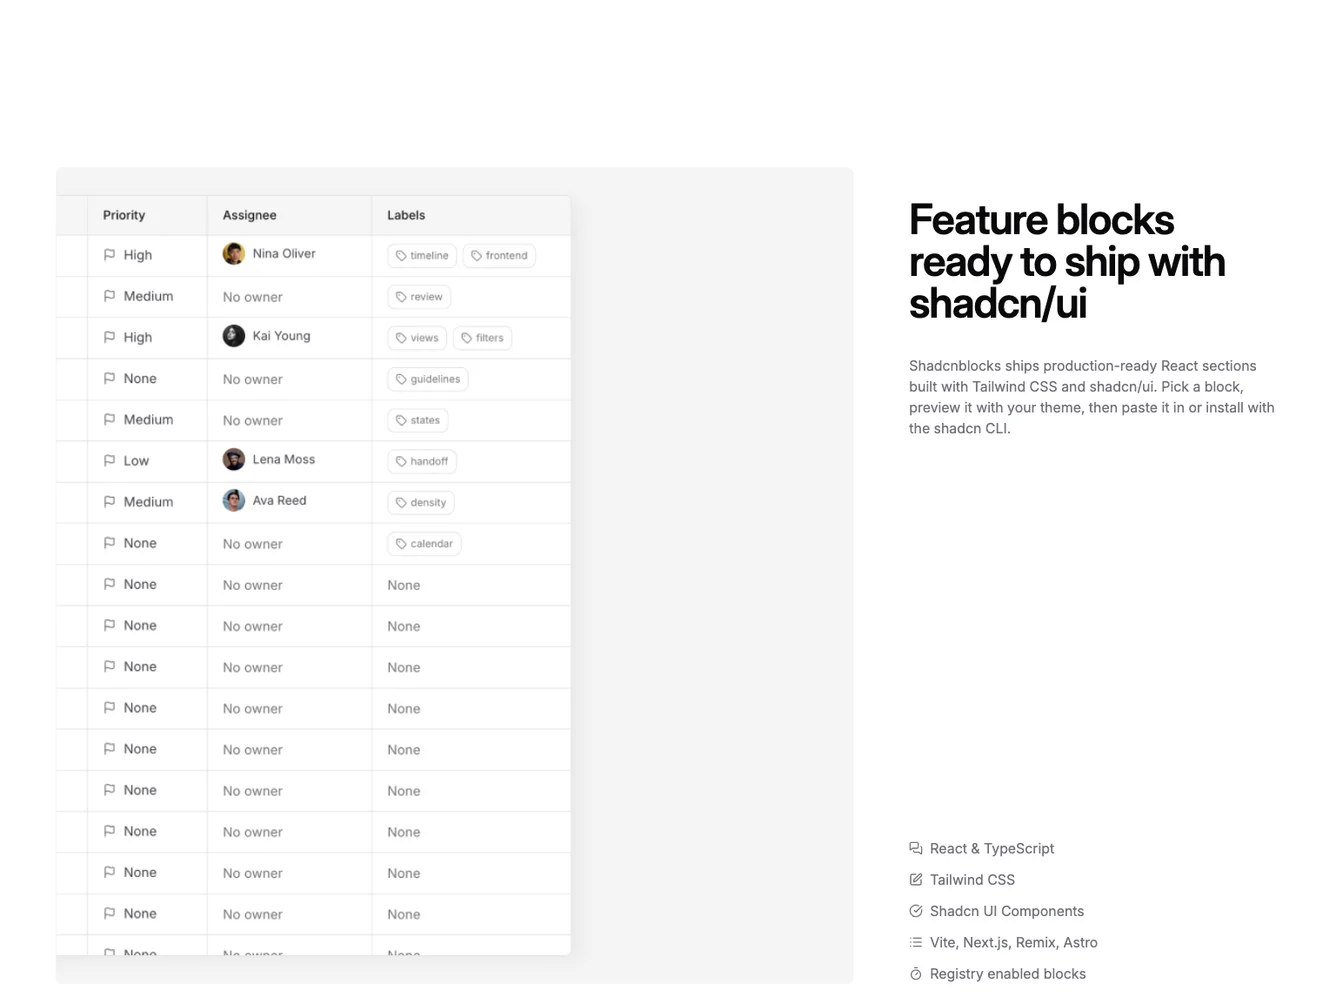Click the Labels column header
The height and width of the screenshot is (1002, 1336).
point(406,215)
